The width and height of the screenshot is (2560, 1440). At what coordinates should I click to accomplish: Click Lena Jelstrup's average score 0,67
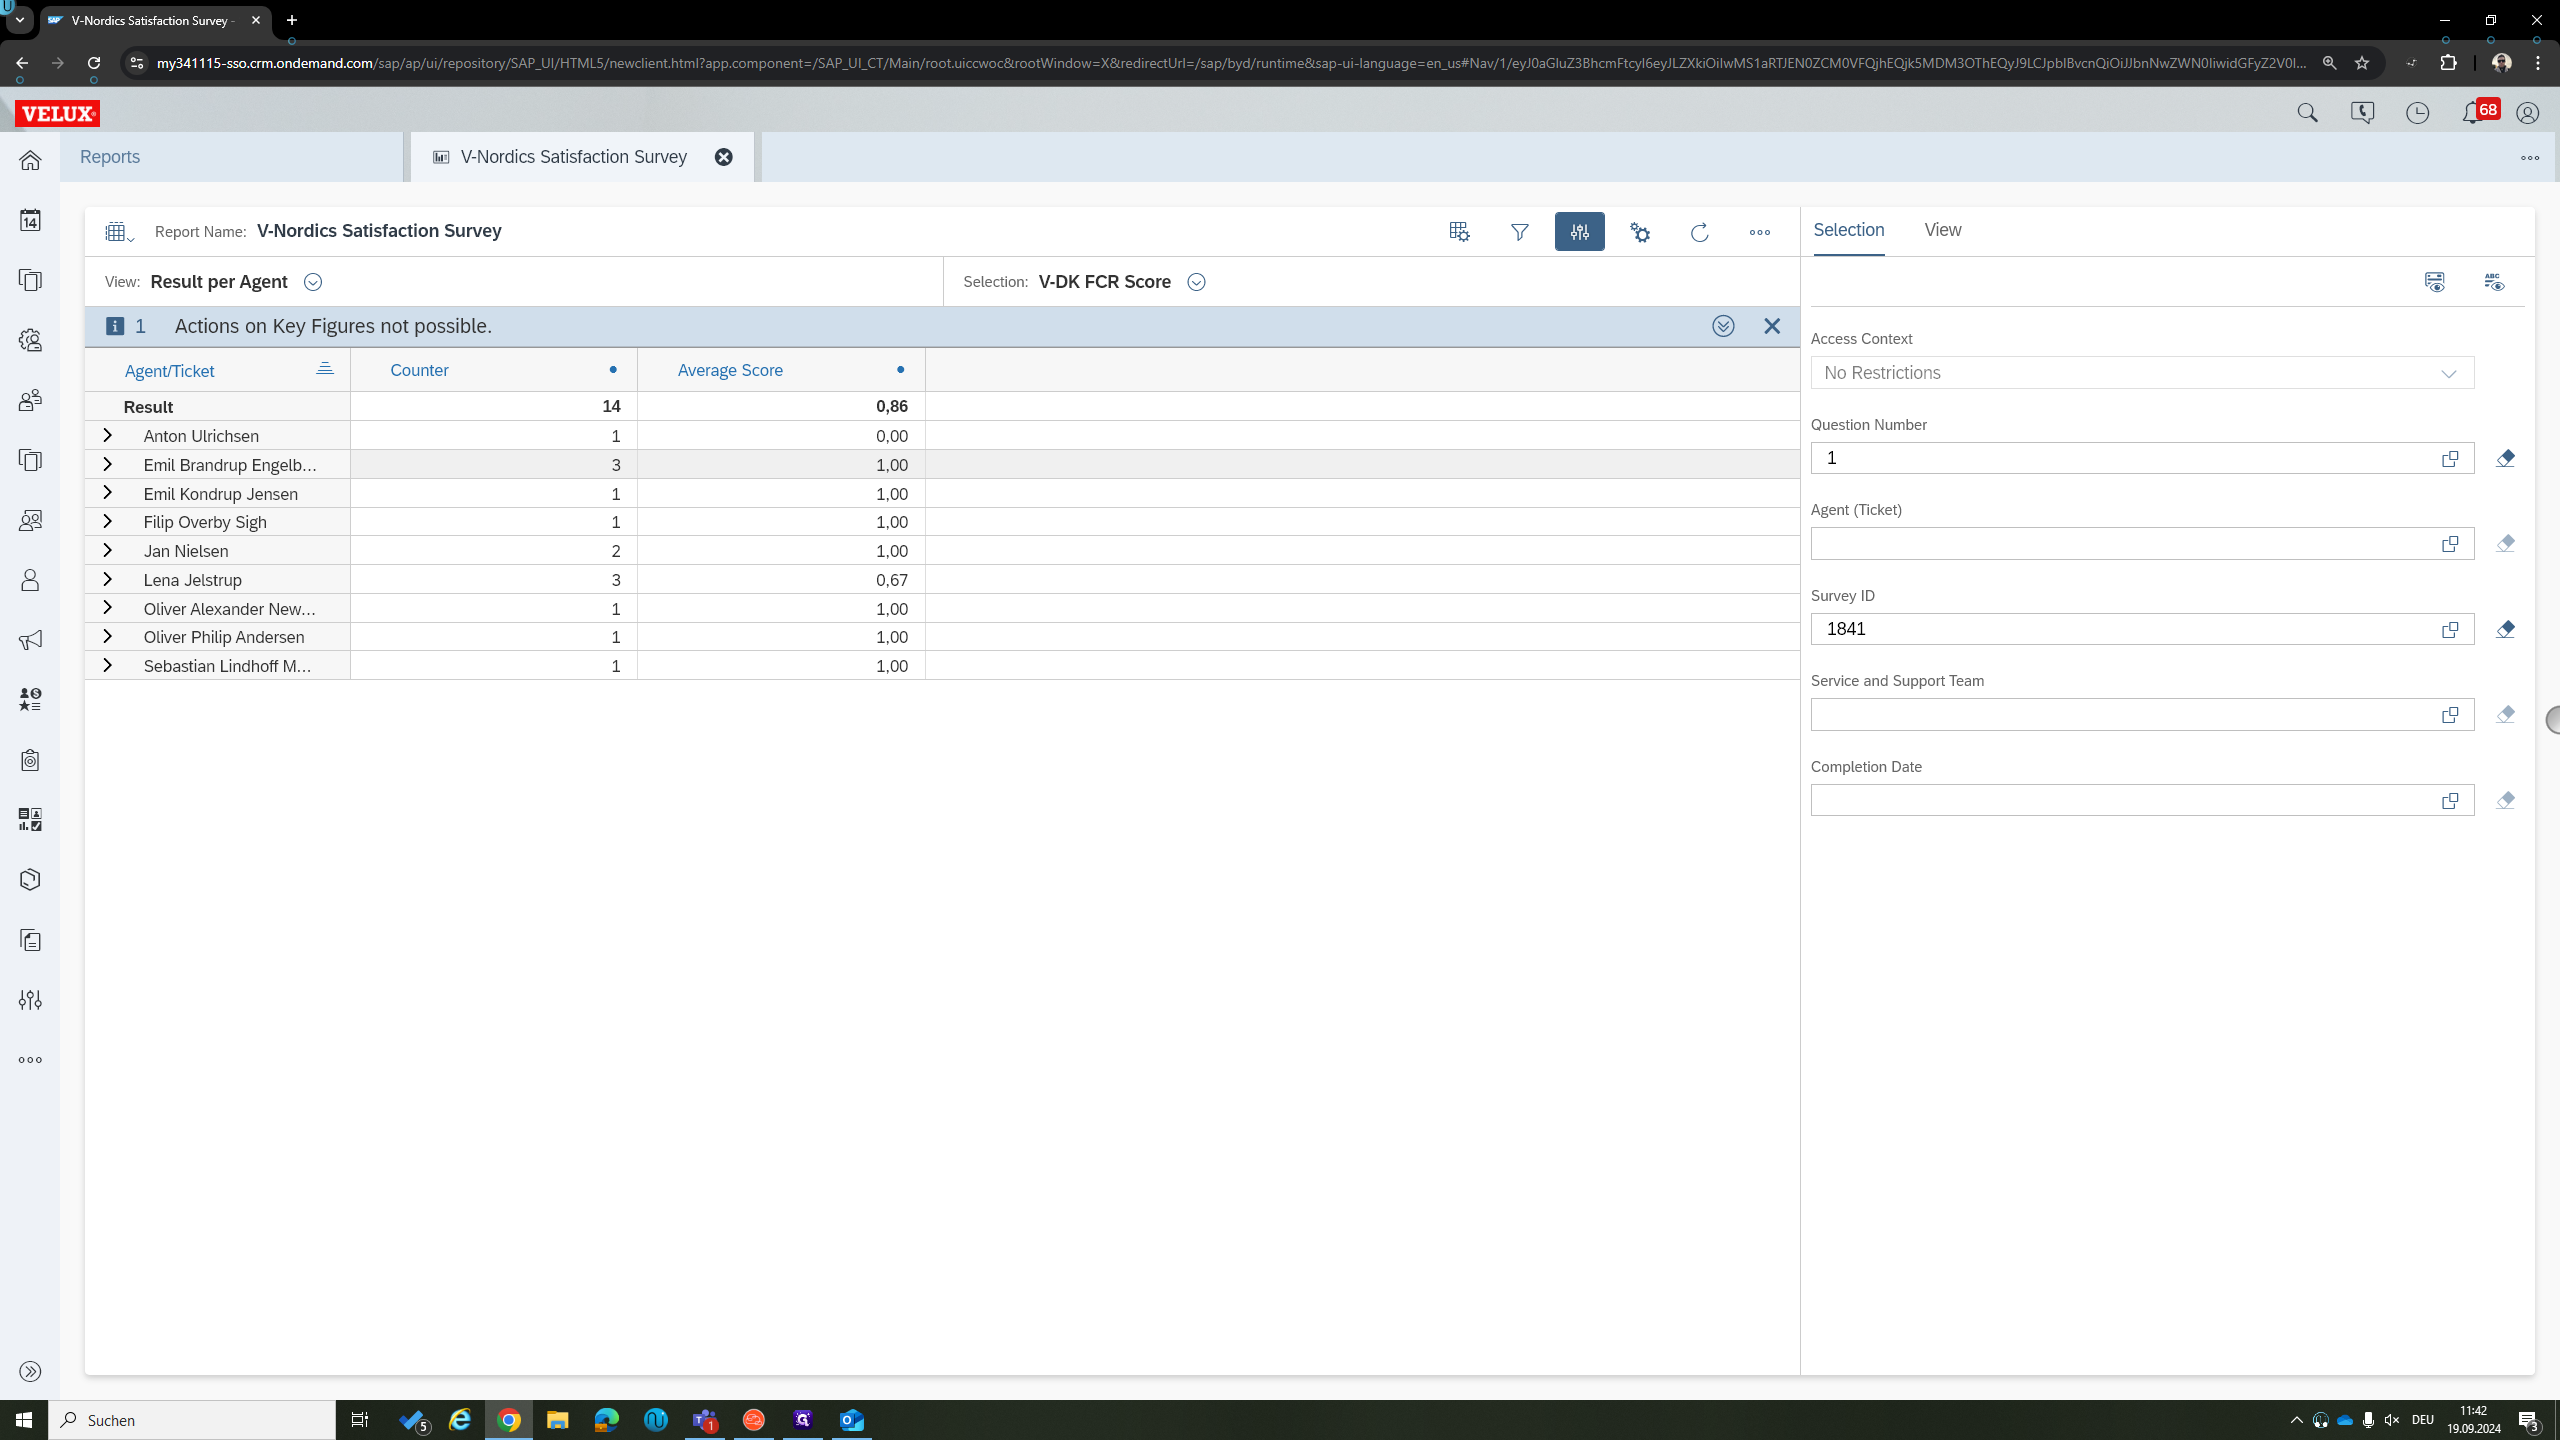coord(891,580)
